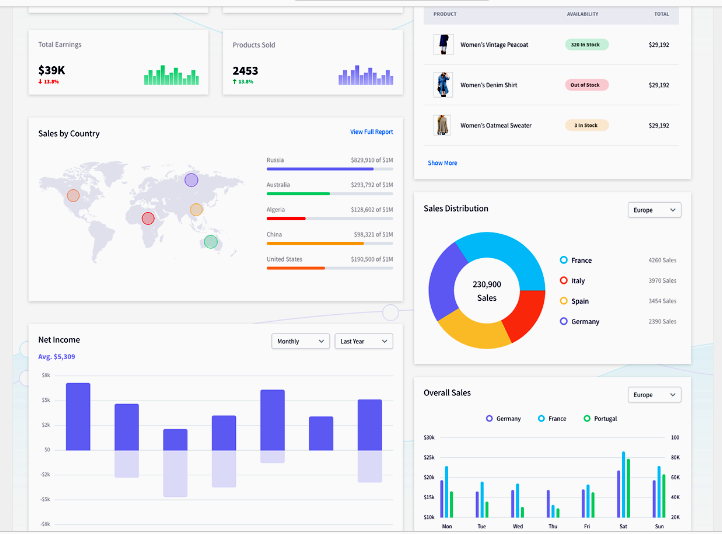
Task: Click the Mon bar group in Overall Sales
Action: tap(447, 492)
